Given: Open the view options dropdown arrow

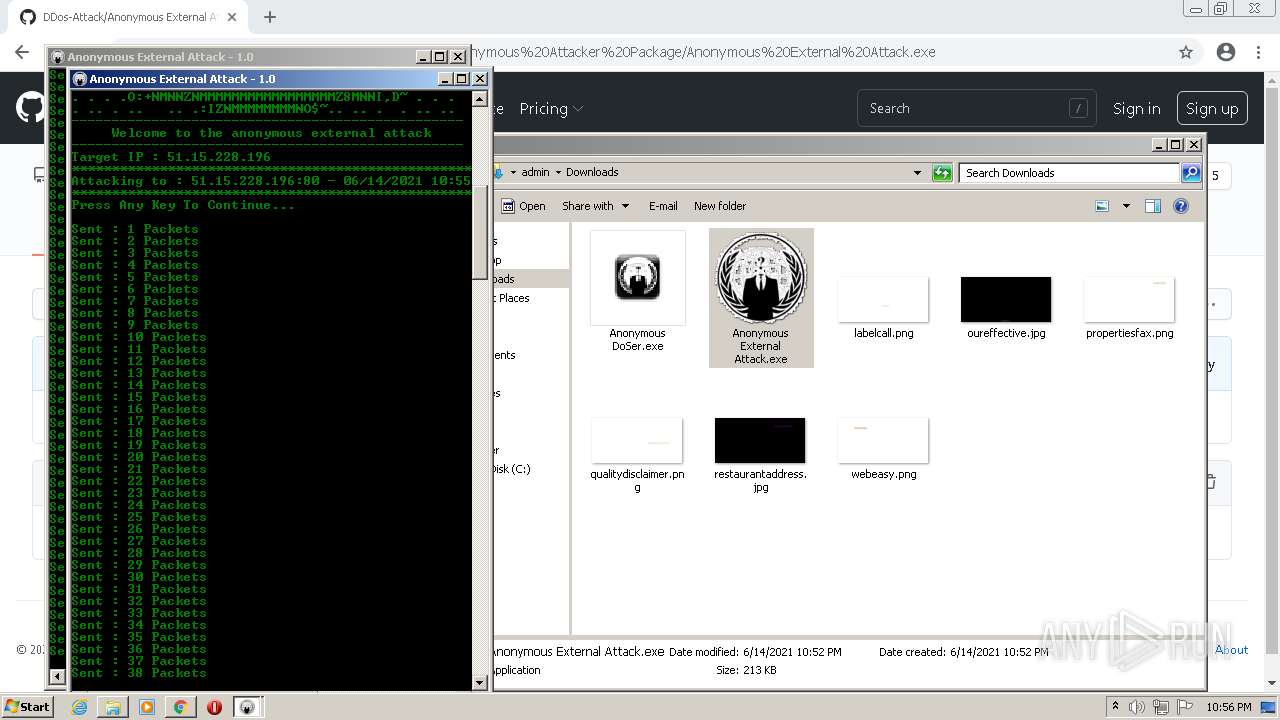Looking at the screenshot, I should pyautogui.click(x=1126, y=206).
